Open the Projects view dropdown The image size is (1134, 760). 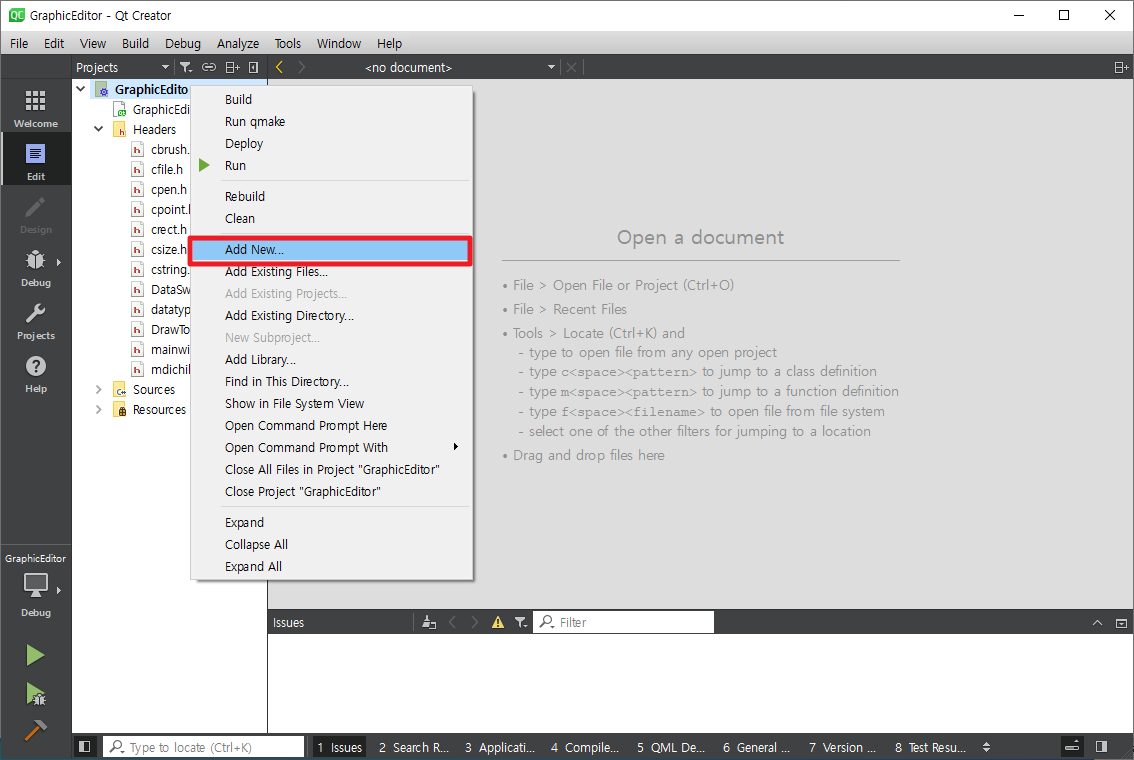click(122, 67)
